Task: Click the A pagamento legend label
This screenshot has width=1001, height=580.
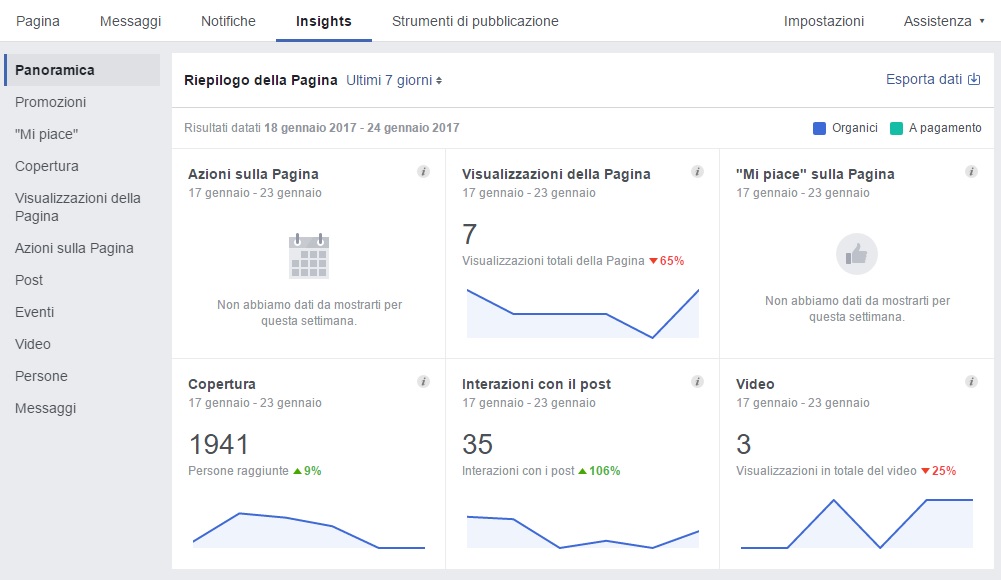Action: coord(945,128)
